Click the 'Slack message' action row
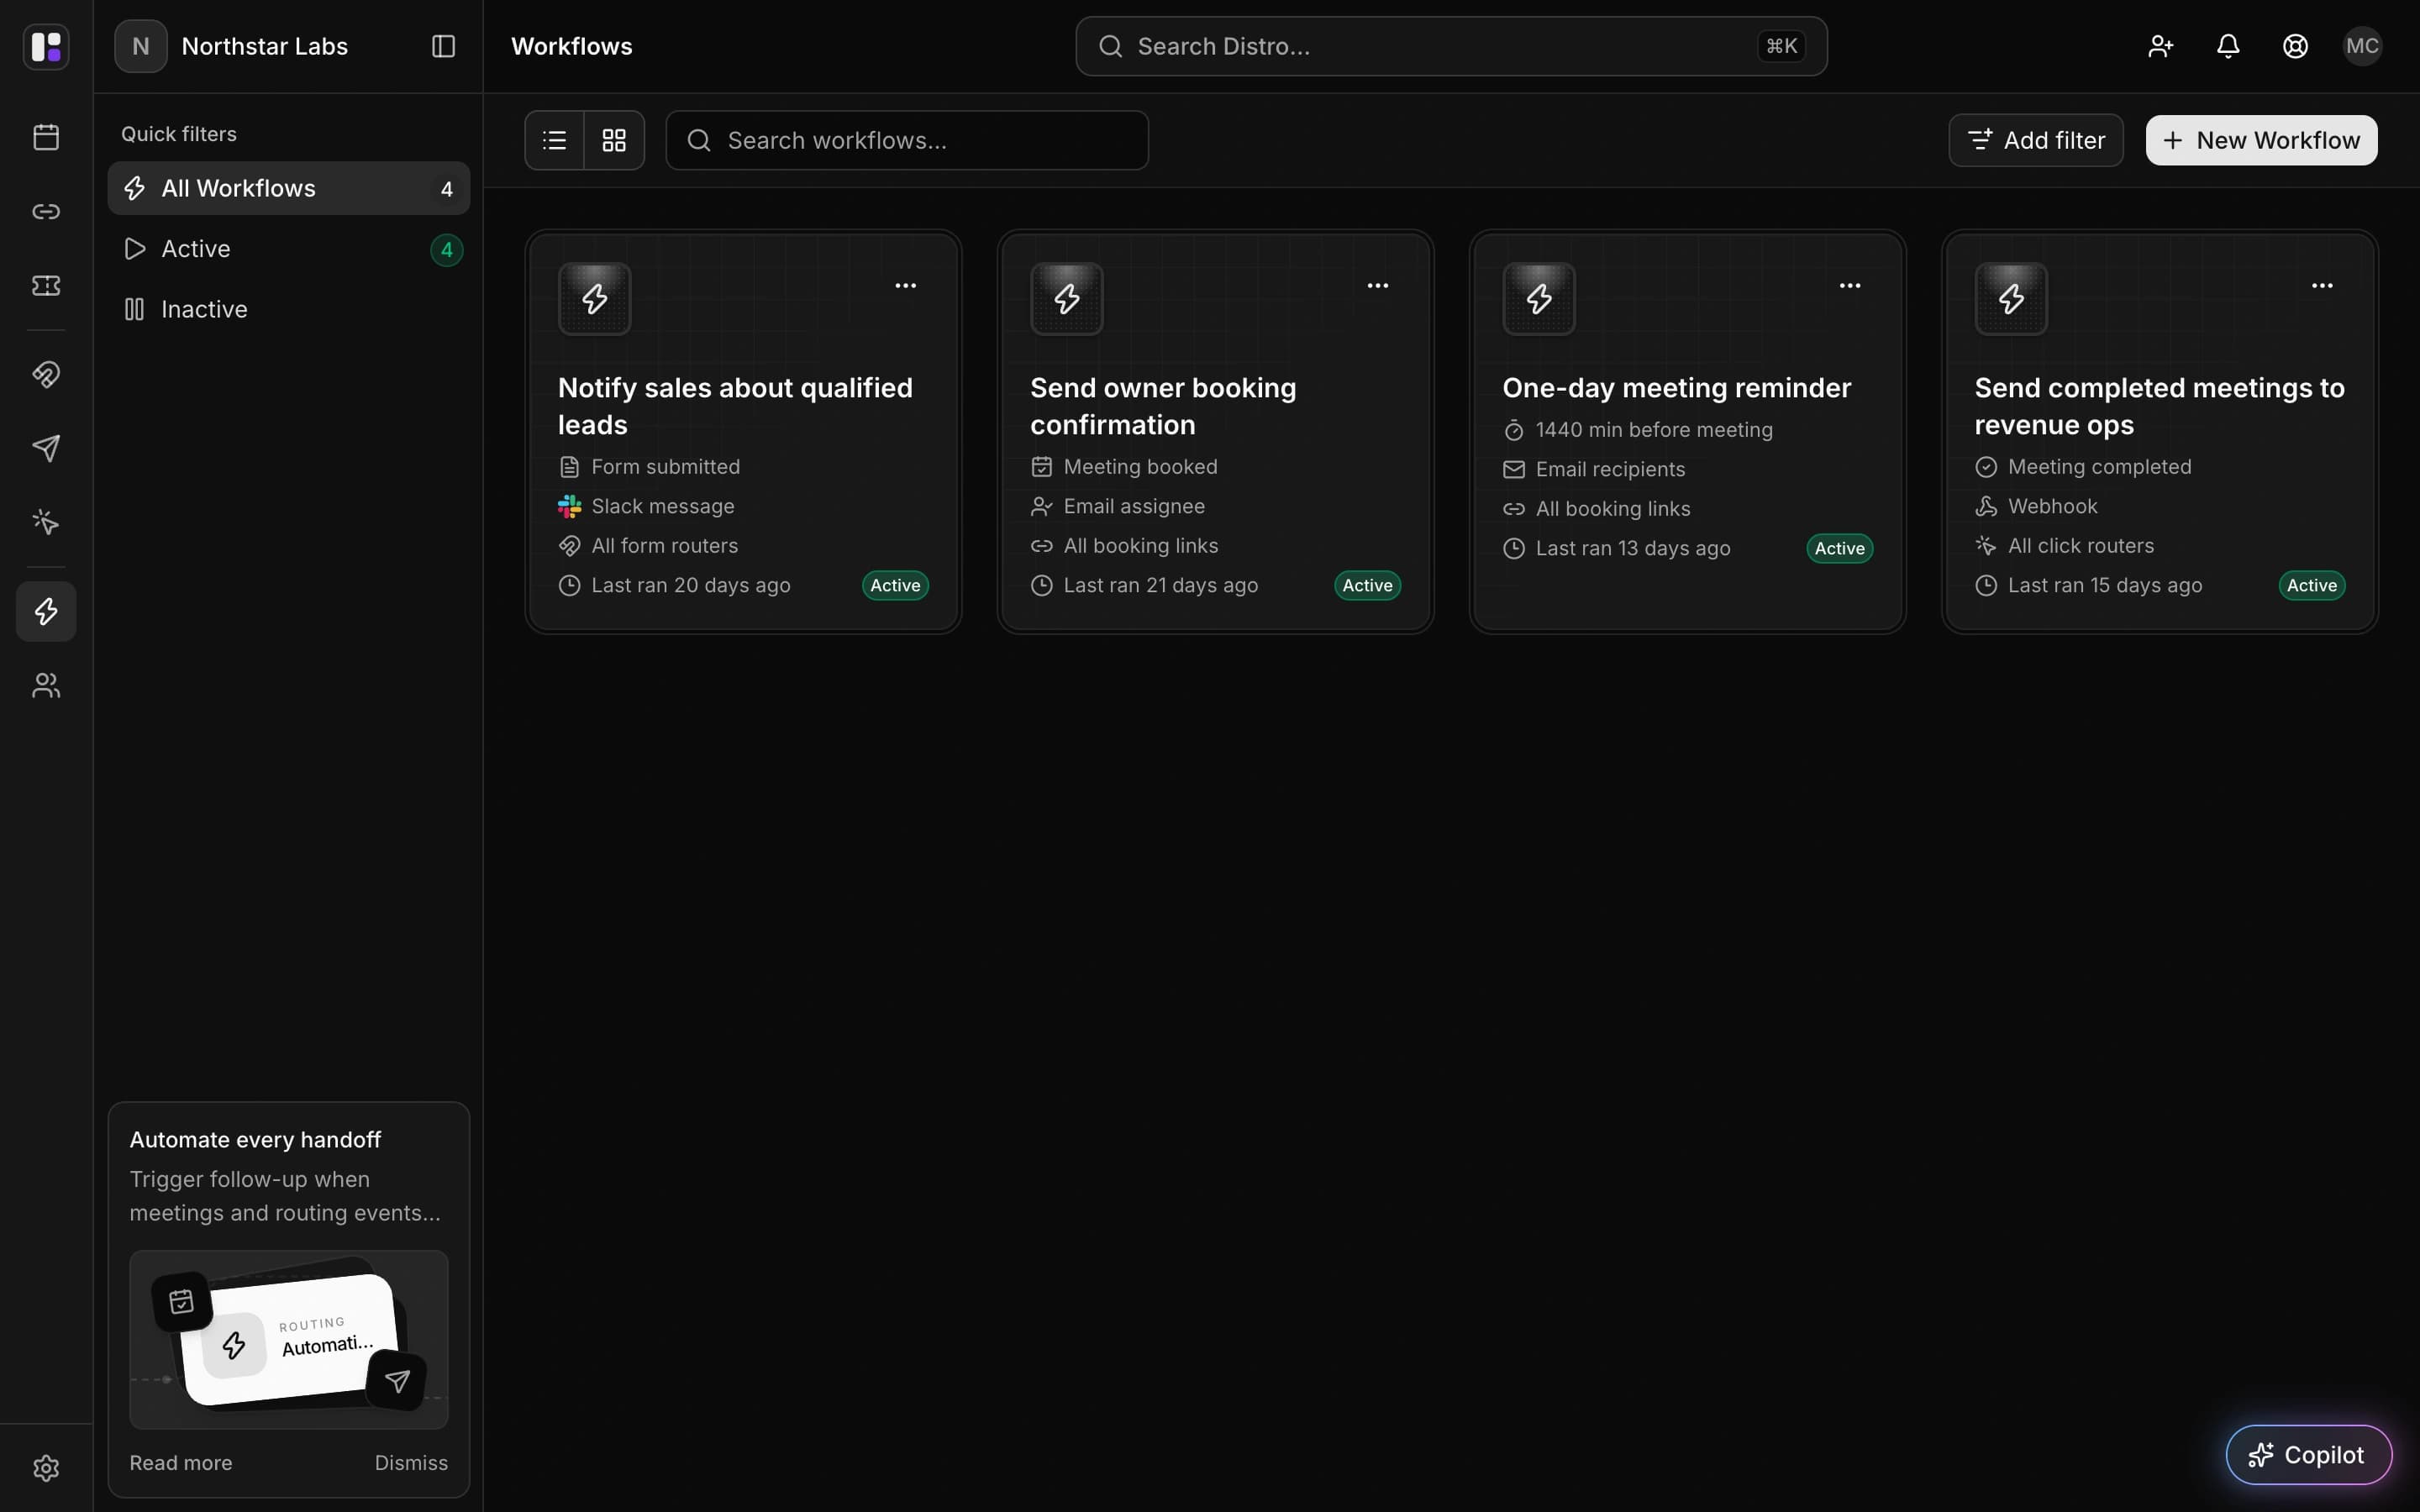 click(646, 507)
